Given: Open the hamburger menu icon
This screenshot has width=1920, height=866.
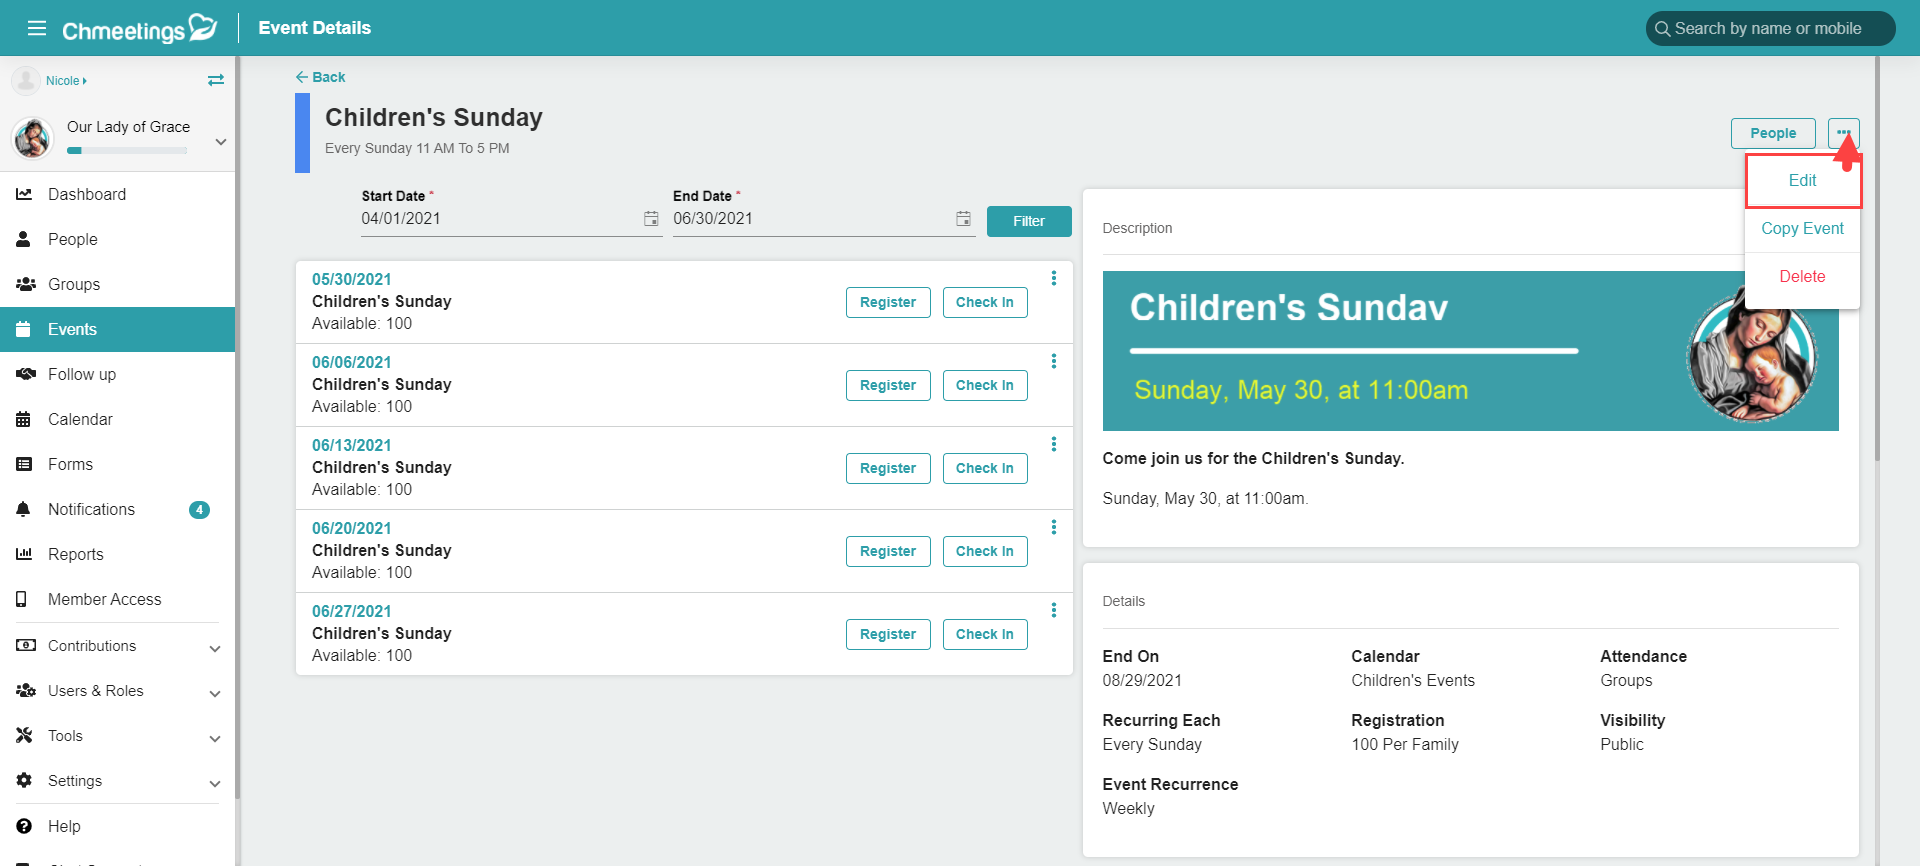Looking at the screenshot, I should [x=37, y=28].
